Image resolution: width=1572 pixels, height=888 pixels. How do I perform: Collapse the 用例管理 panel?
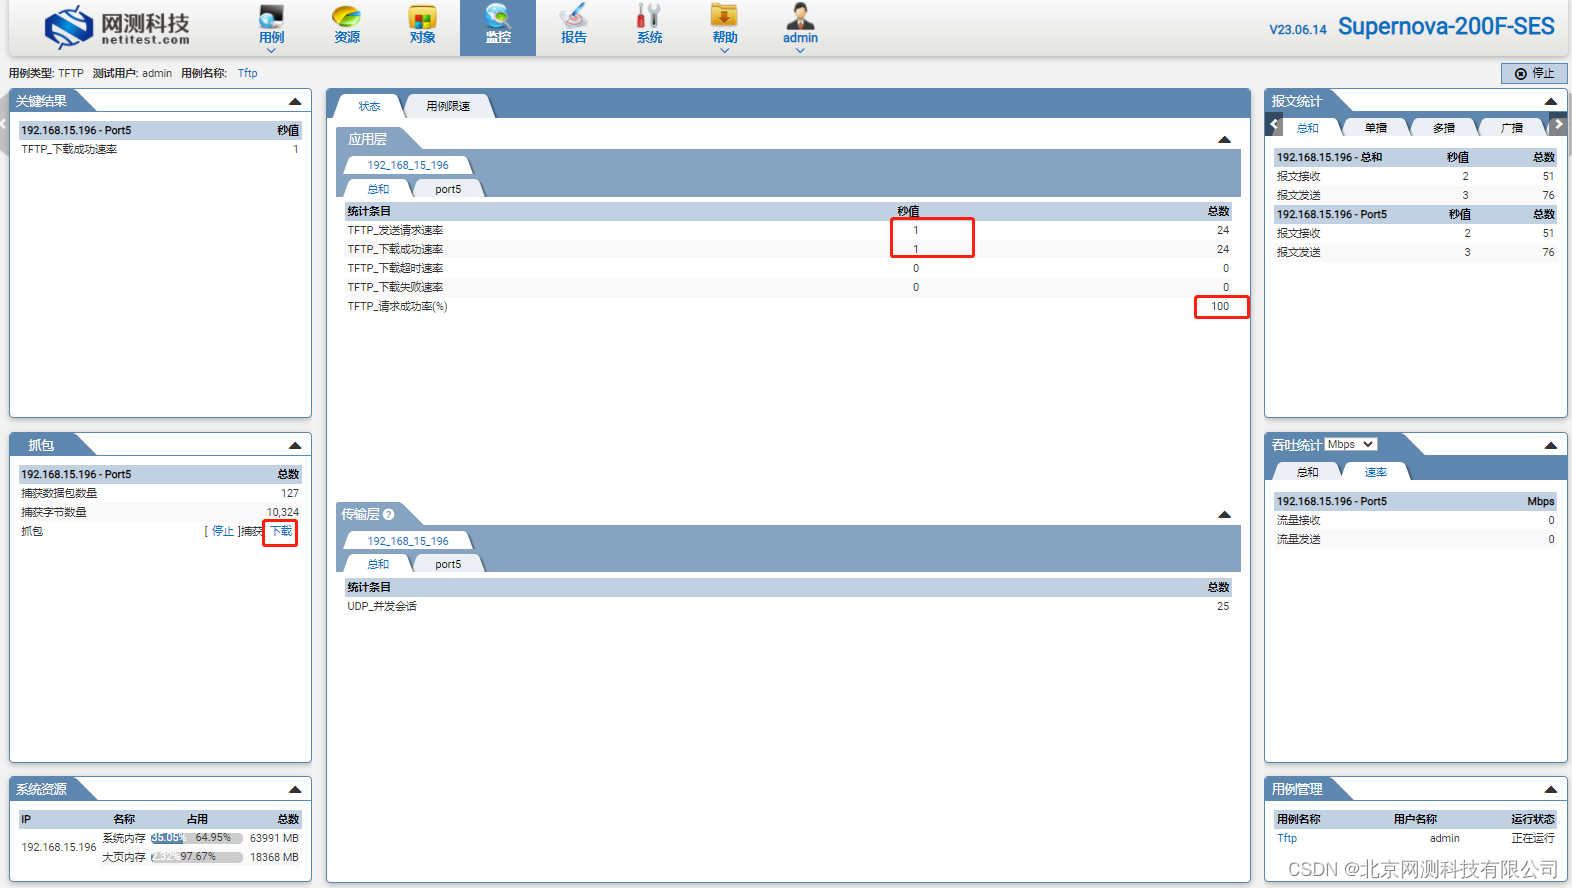tap(1551, 789)
